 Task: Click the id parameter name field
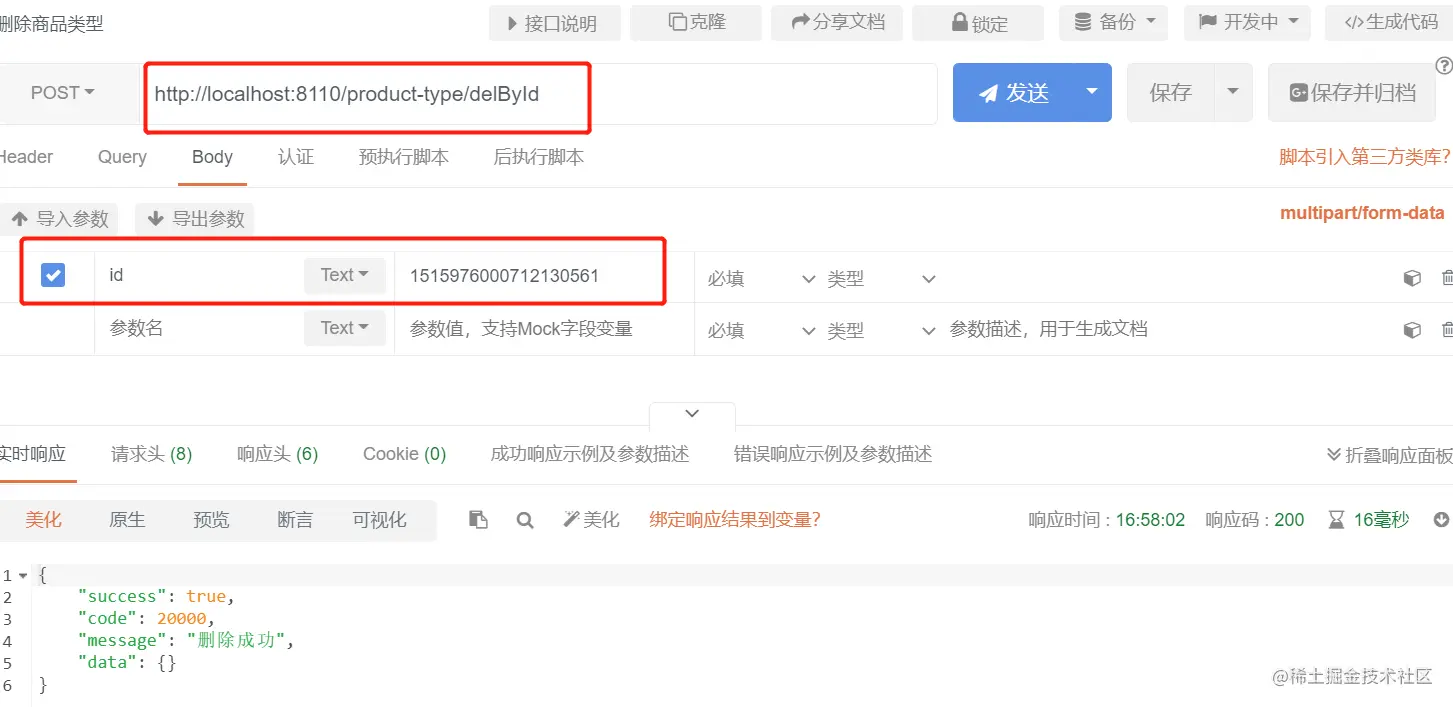[x=200, y=275]
